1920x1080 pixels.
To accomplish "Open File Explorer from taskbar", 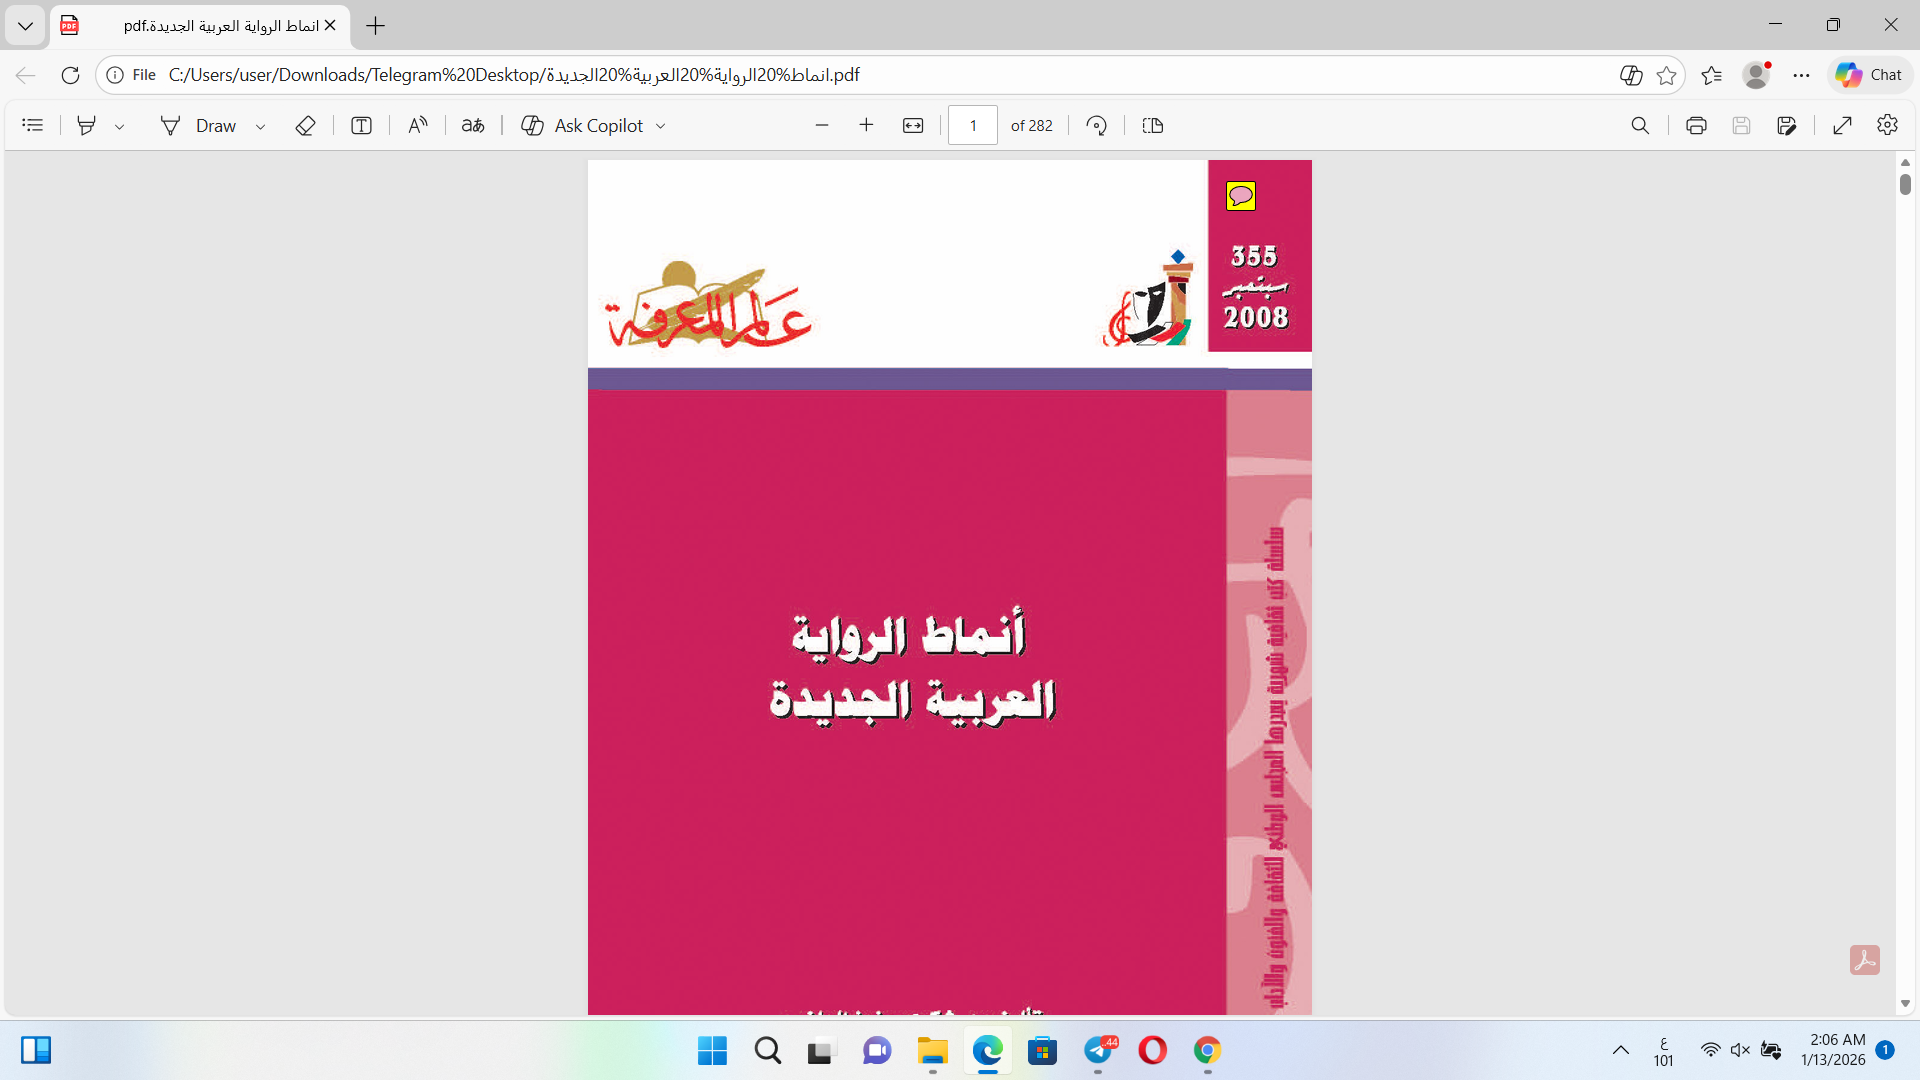I will [932, 1050].
